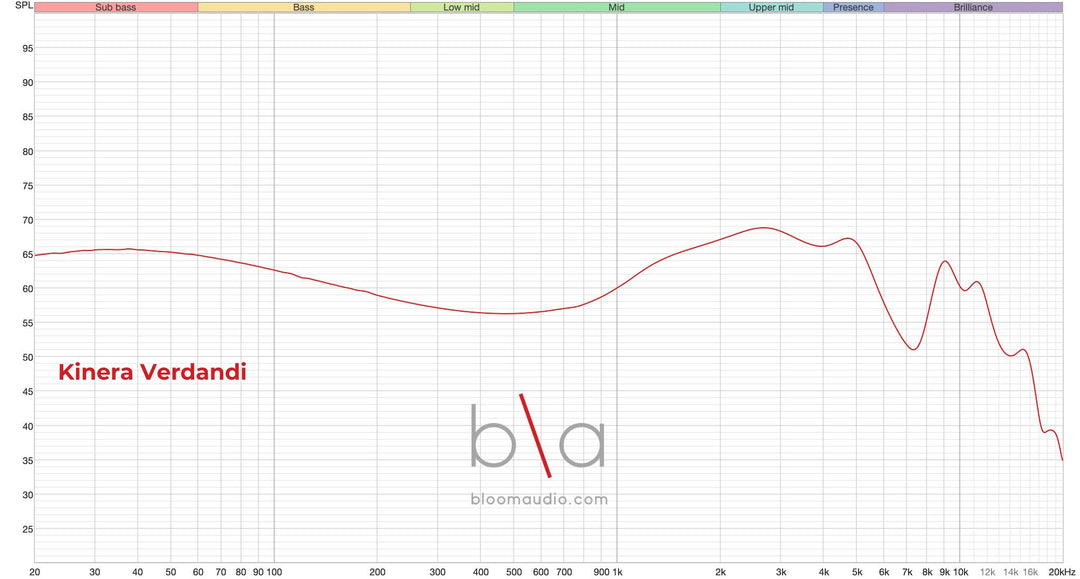Click the 2k frequency axis label

click(x=720, y=571)
